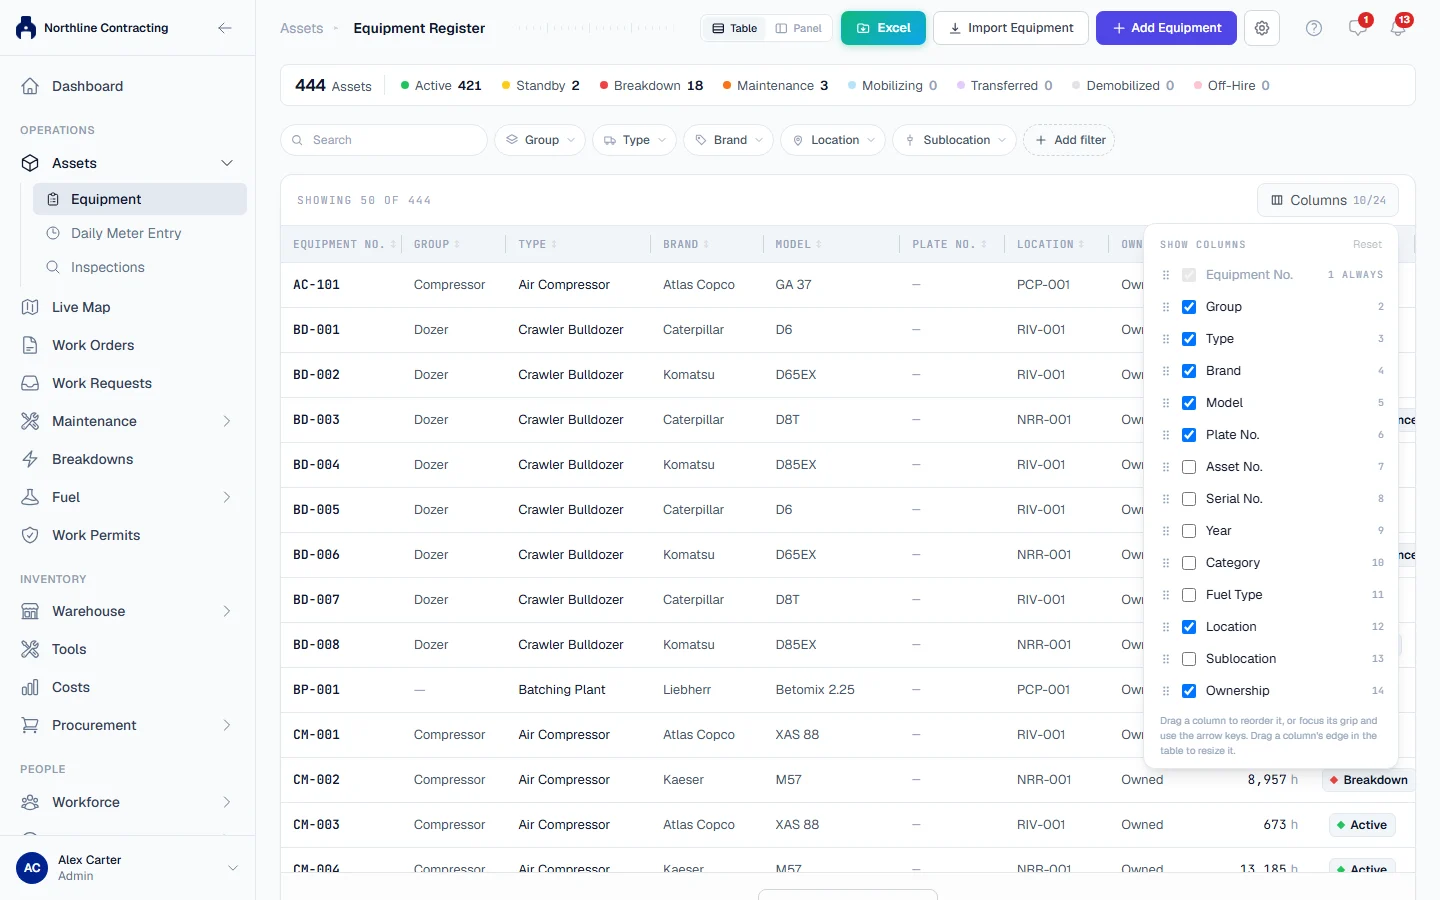Click Reset in the Show Columns panel
The image size is (1440, 900).
click(1367, 245)
